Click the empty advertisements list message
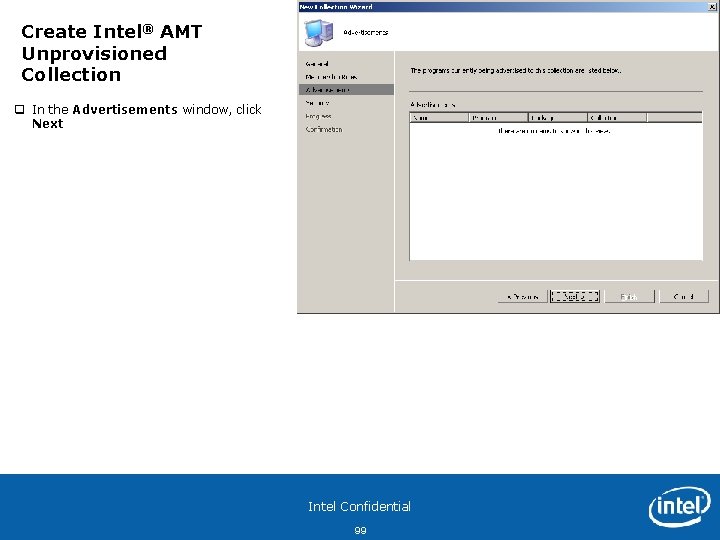This screenshot has height=540, width=720. [x=555, y=131]
